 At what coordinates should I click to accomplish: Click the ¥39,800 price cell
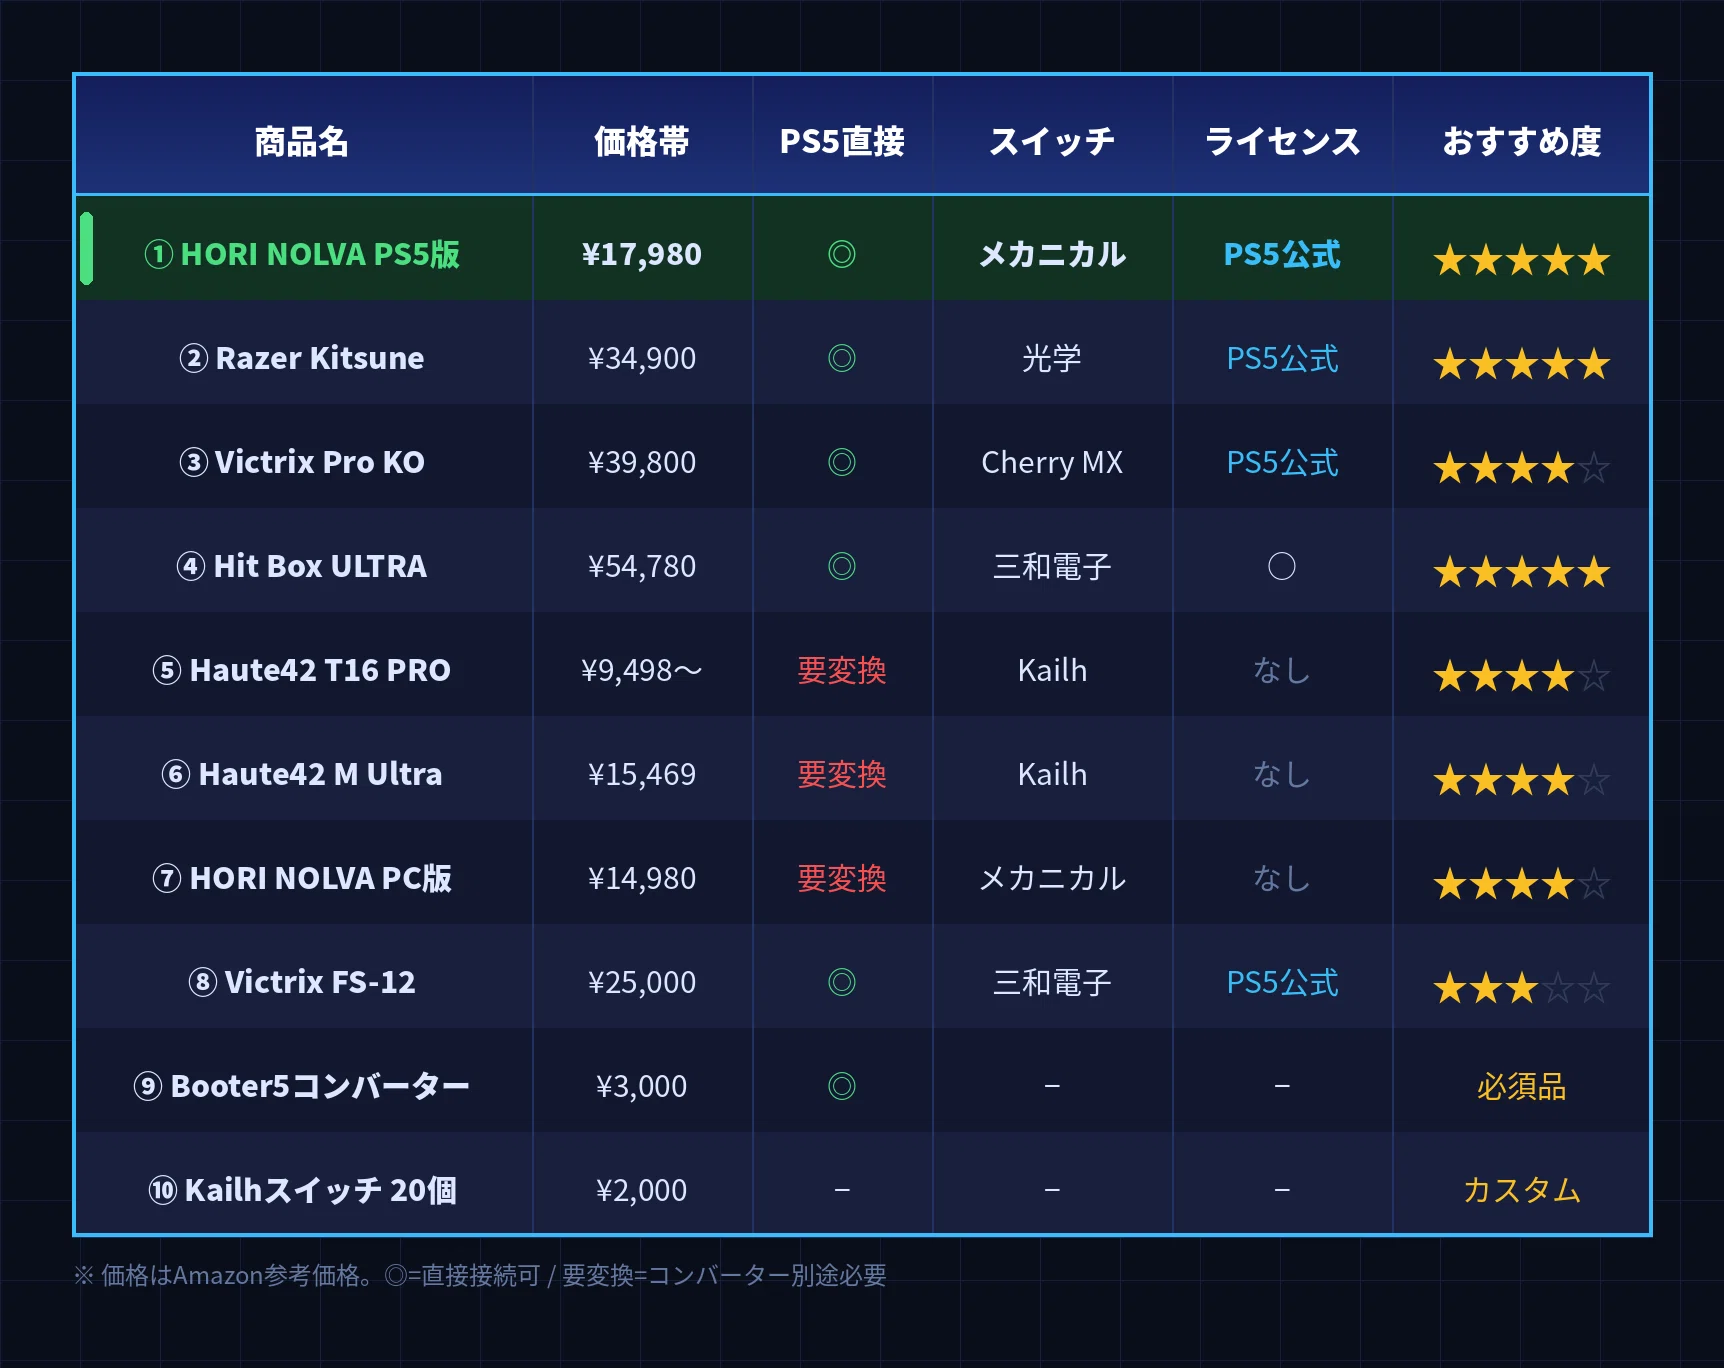(x=641, y=462)
